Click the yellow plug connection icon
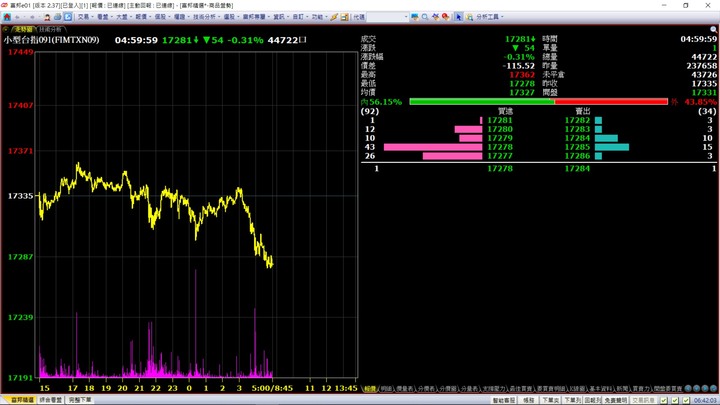Image resolution: width=720 pixels, height=405 pixels. click(x=334, y=17)
